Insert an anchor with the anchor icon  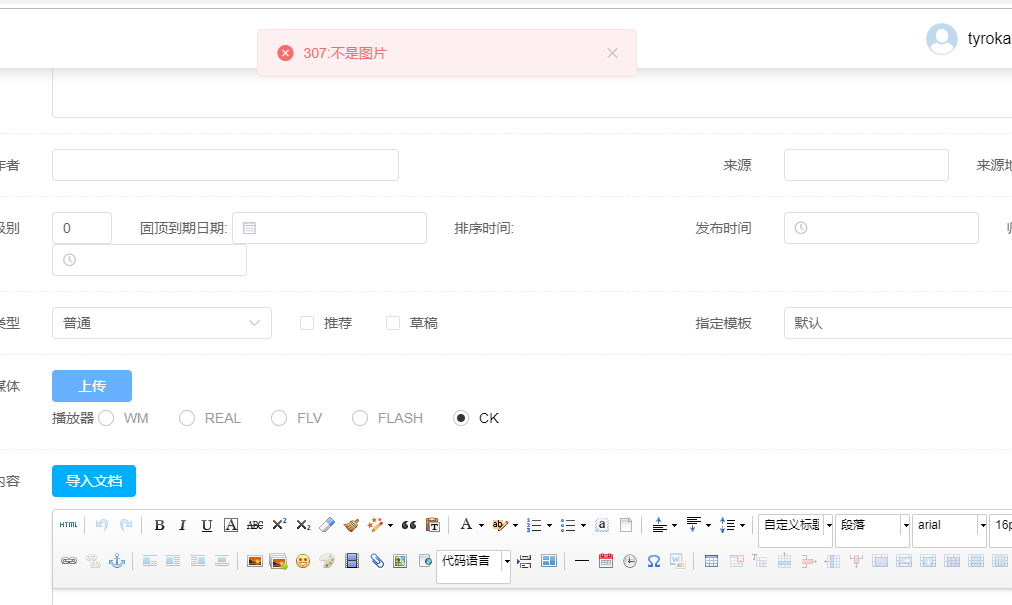[117, 561]
